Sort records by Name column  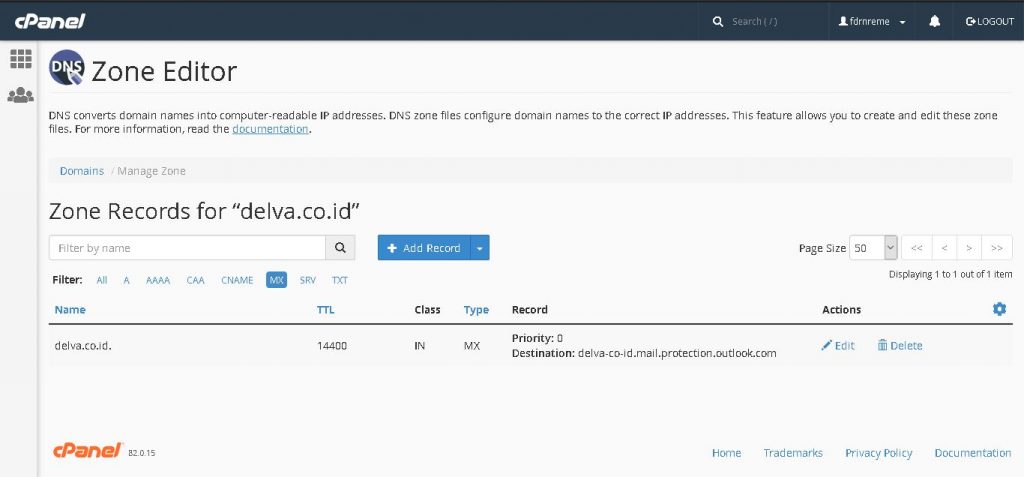[70, 310]
